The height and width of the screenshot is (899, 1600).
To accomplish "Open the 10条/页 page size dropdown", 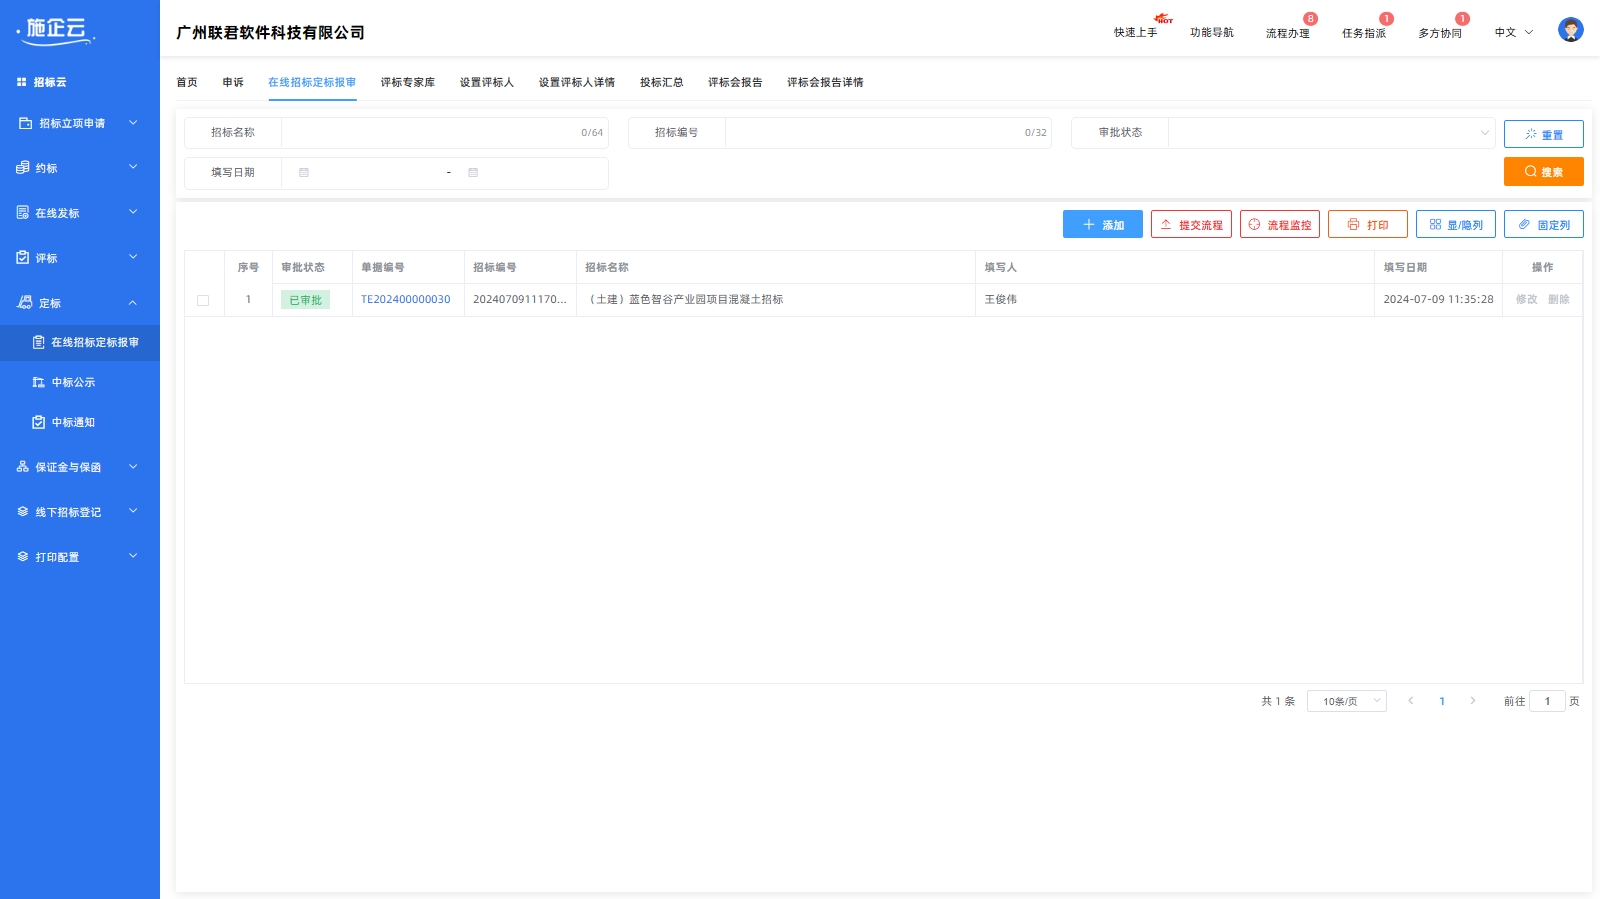I will click(x=1346, y=701).
